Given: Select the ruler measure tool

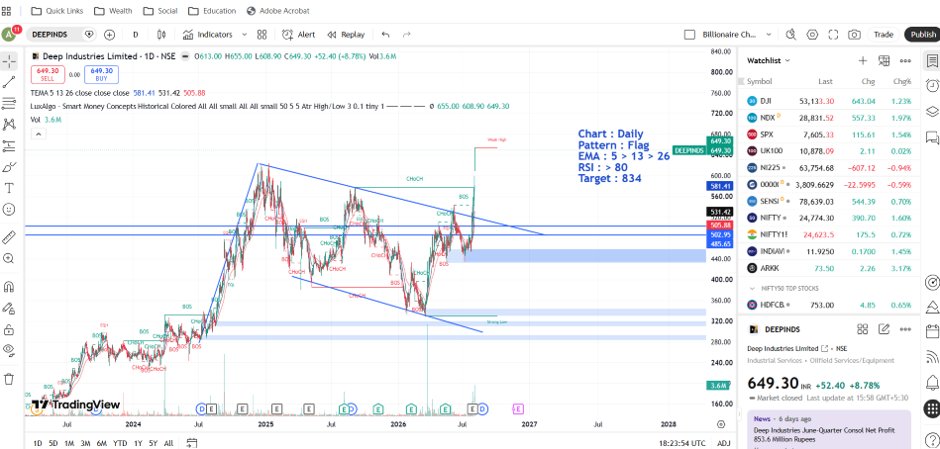Looking at the screenshot, I should [x=9, y=237].
